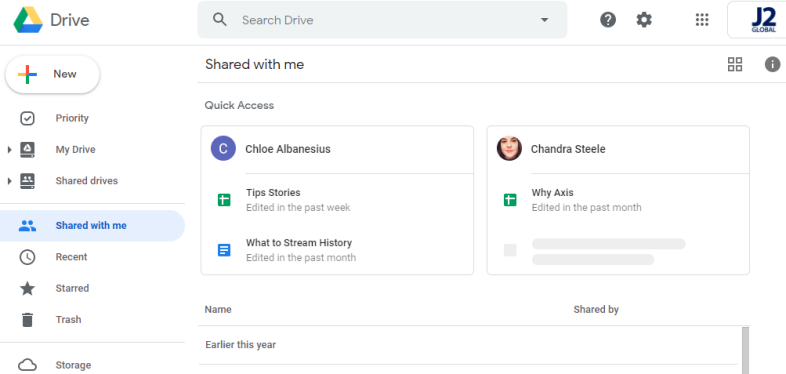The image size is (786, 374).
Task: Click the Chloe Albanesius name
Action: tap(288, 149)
